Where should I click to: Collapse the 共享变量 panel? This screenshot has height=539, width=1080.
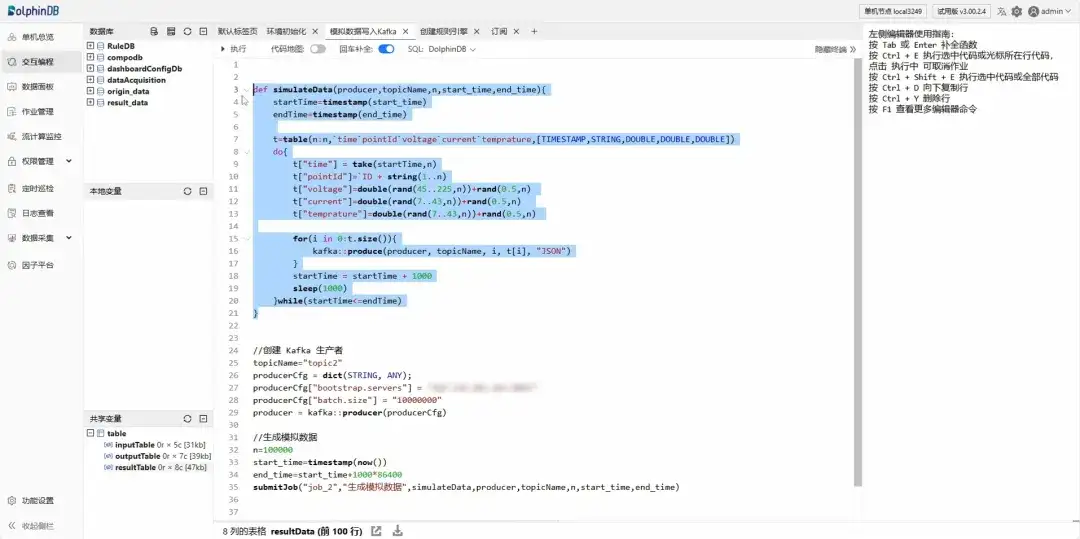203,419
